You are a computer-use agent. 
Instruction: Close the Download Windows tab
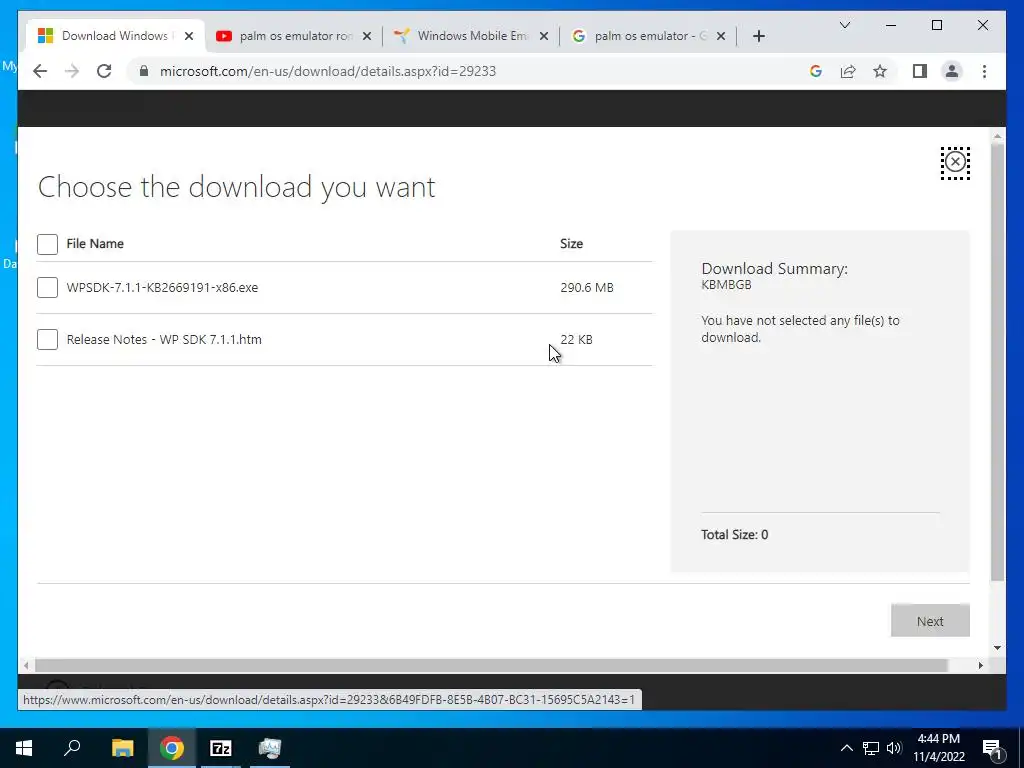pyautogui.click(x=189, y=36)
